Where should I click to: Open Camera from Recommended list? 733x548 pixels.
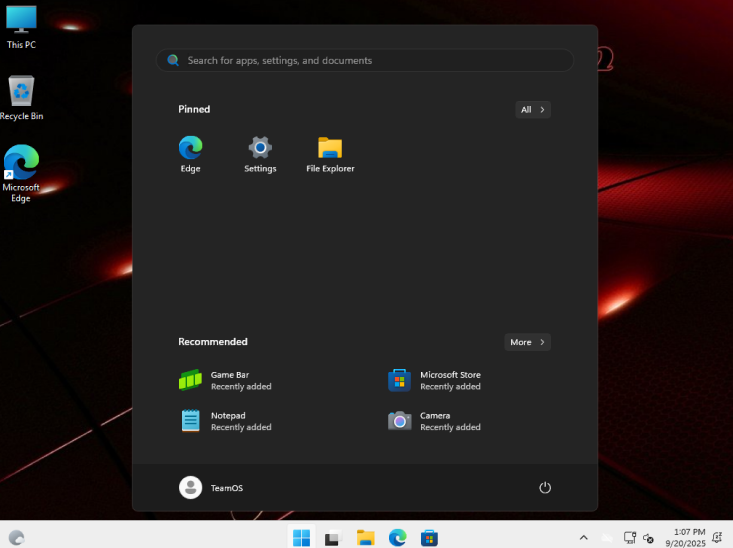click(434, 421)
